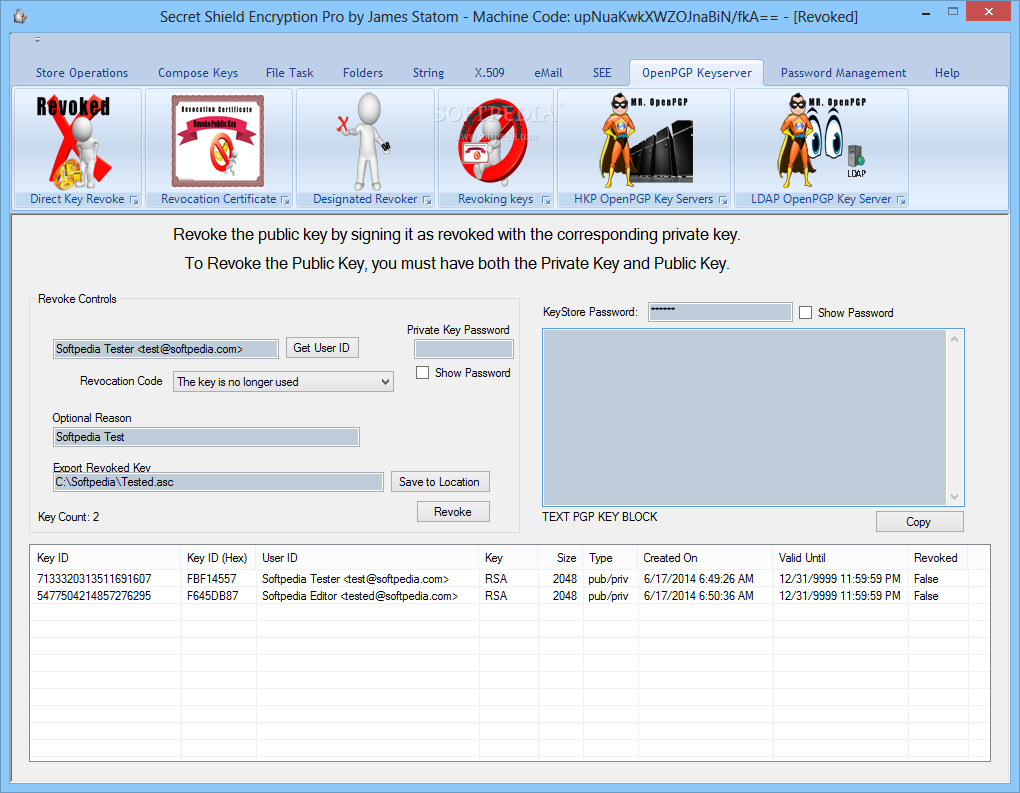1020x793 pixels.
Task: Select the OpenPGP Keyserver tab
Action: (x=697, y=73)
